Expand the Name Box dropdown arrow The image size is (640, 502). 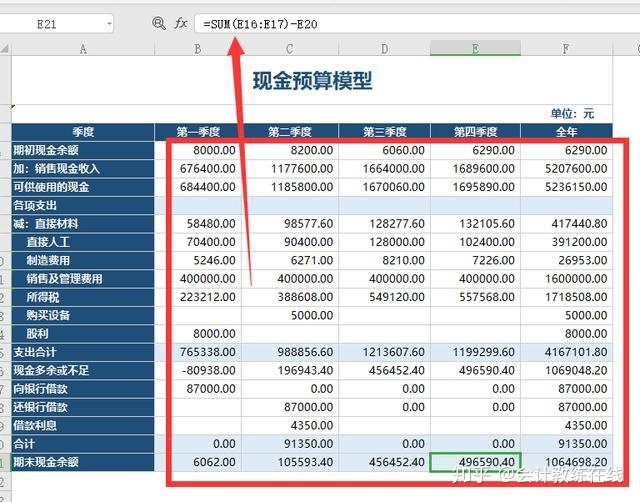pyautogui.click(x=109, y=24)
